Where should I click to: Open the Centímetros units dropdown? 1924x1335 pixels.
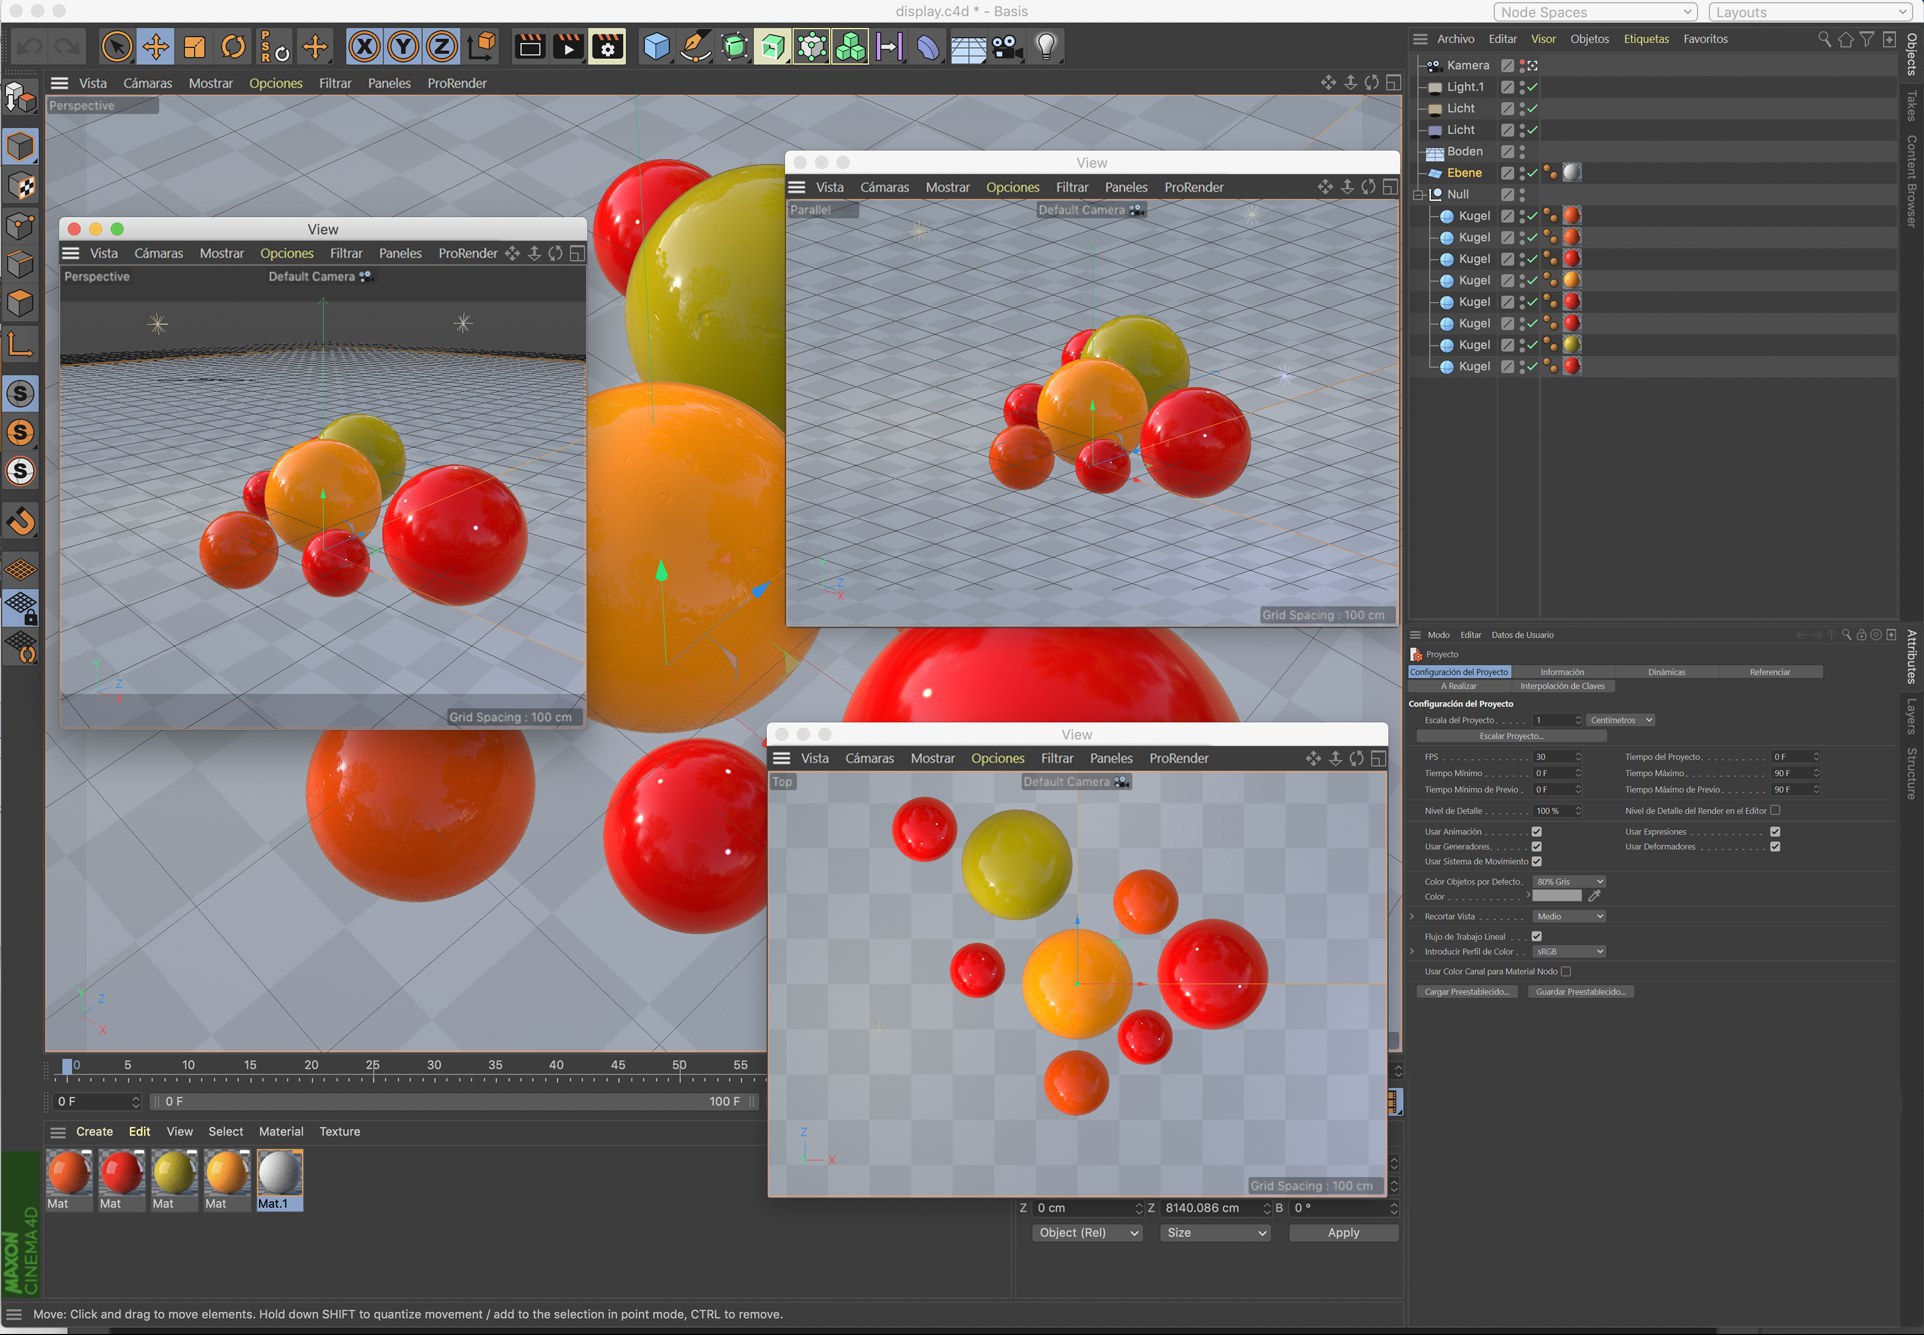click(x=1621, y=720)
